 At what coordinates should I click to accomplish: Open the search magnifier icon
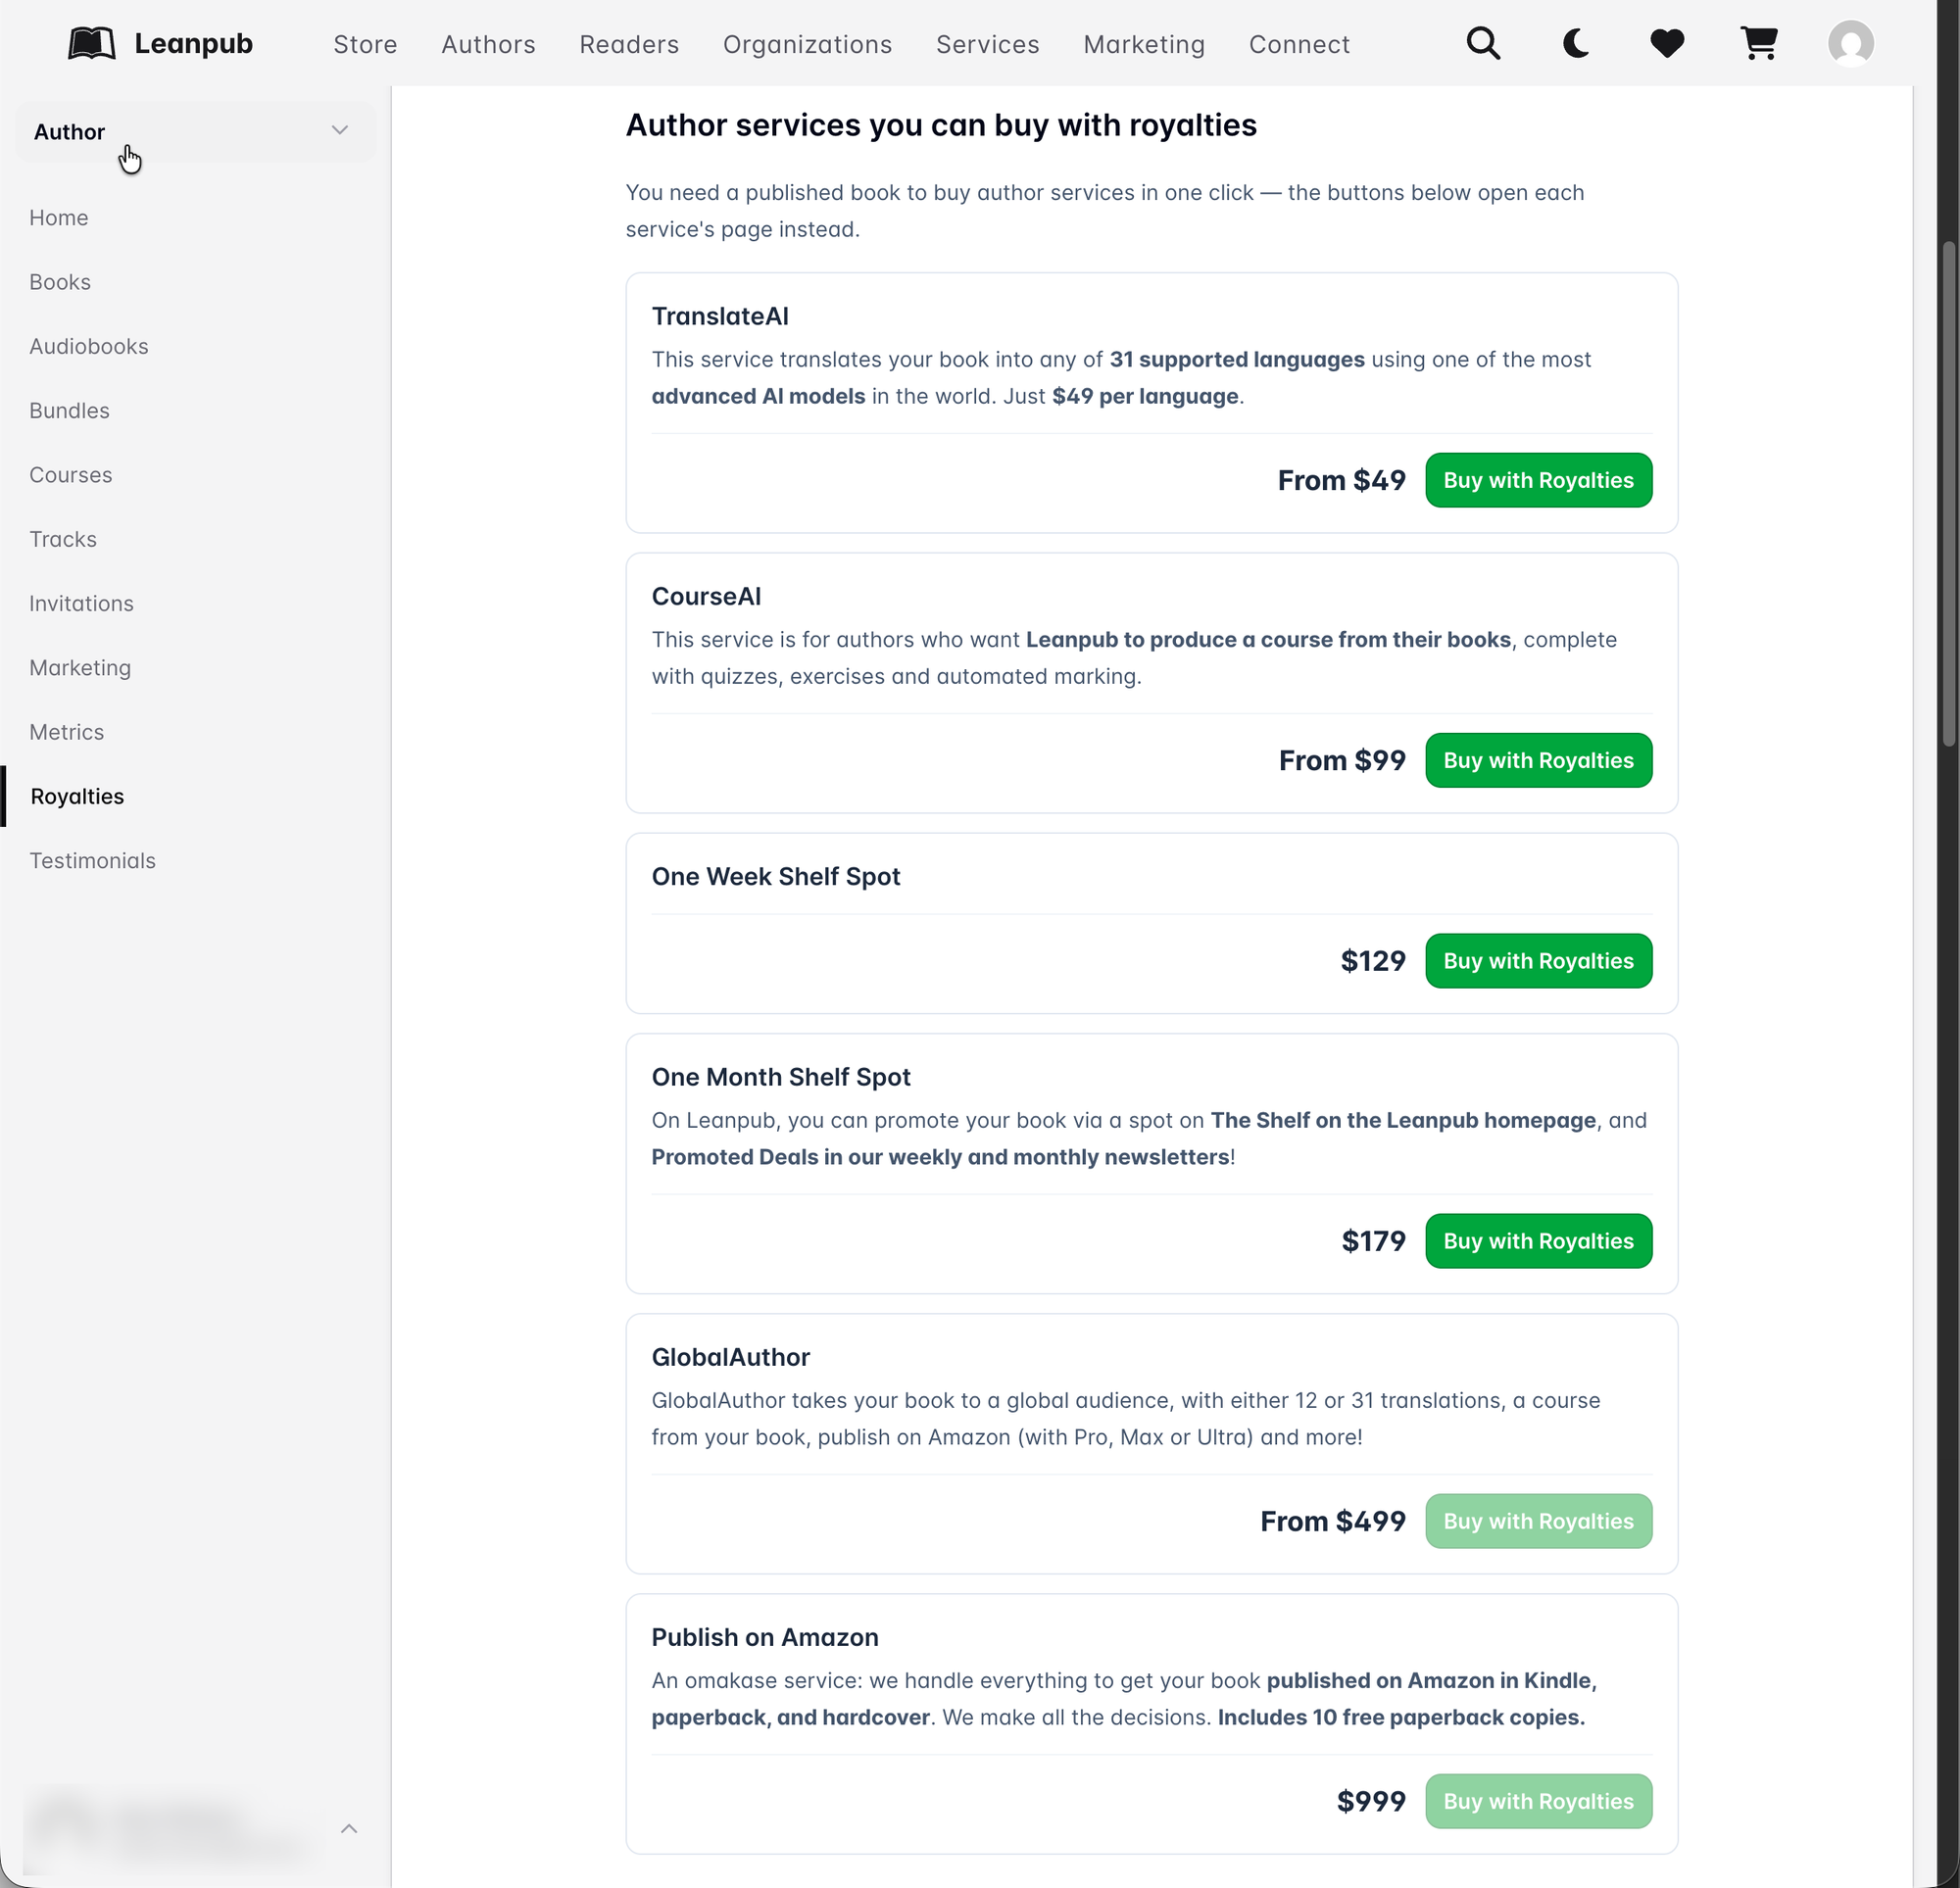[x=1483, y=44]
